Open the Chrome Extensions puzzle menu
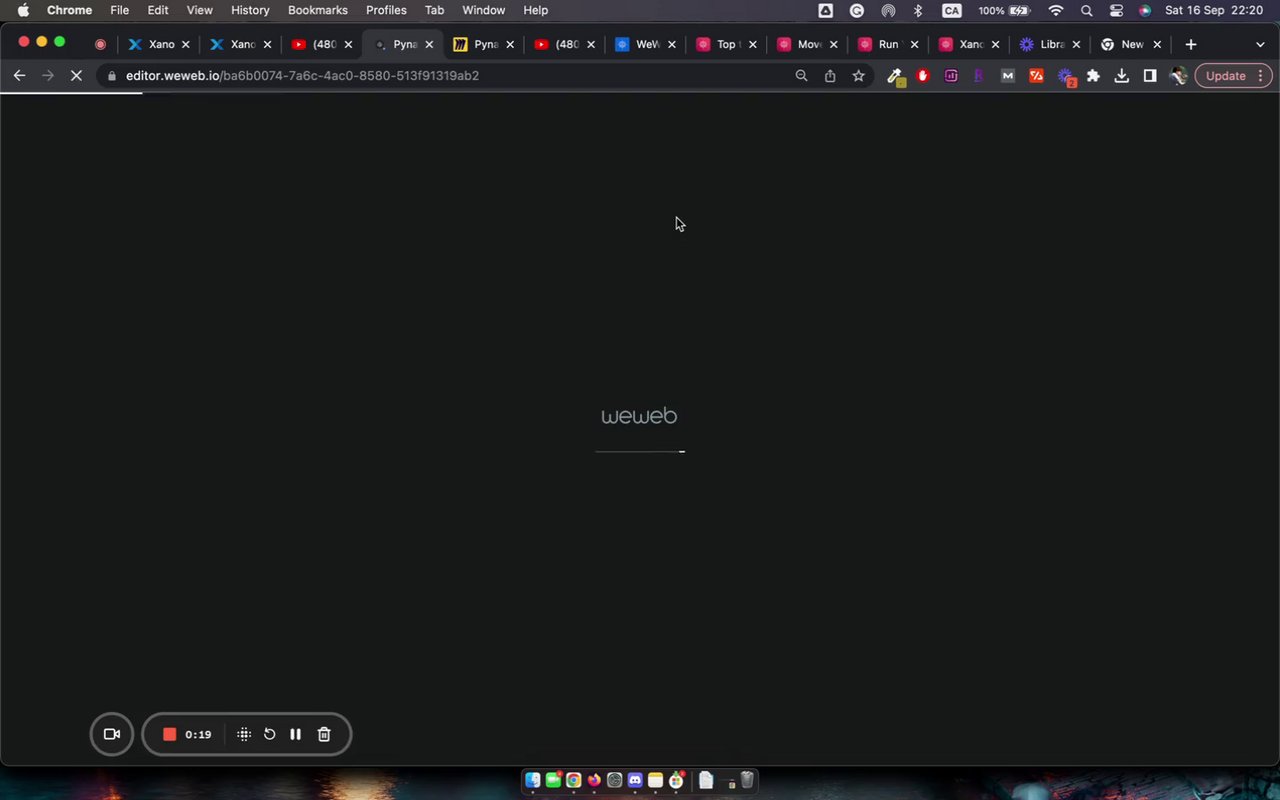 click(1093, 75)
